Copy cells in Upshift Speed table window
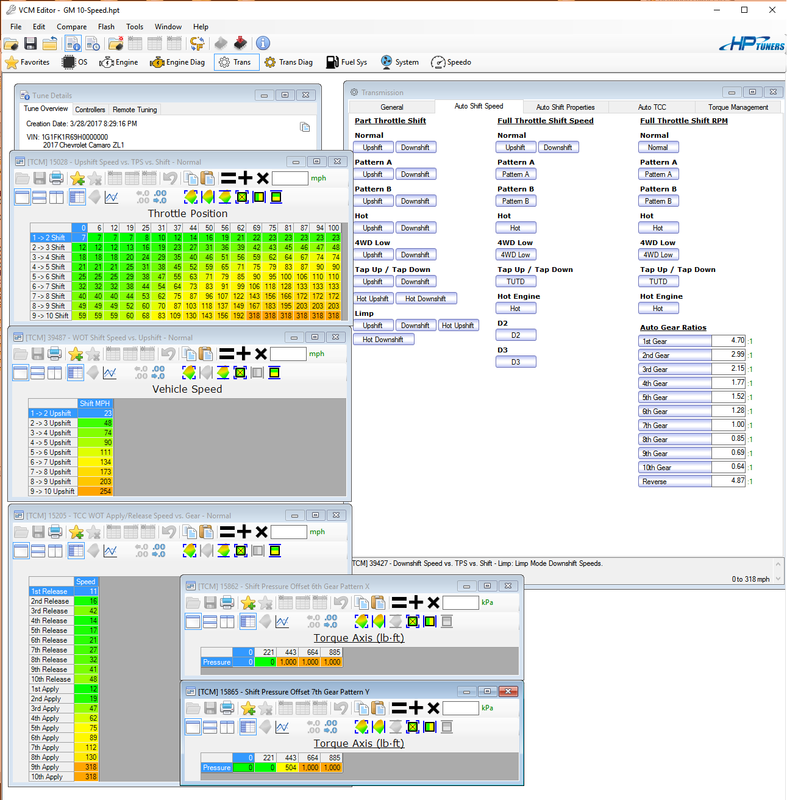This screenshot has height=800, width=787. [191, 178]
